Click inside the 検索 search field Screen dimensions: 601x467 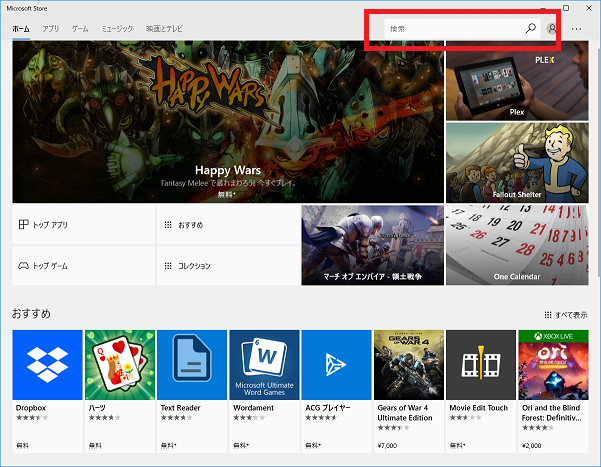click(450, 29)
